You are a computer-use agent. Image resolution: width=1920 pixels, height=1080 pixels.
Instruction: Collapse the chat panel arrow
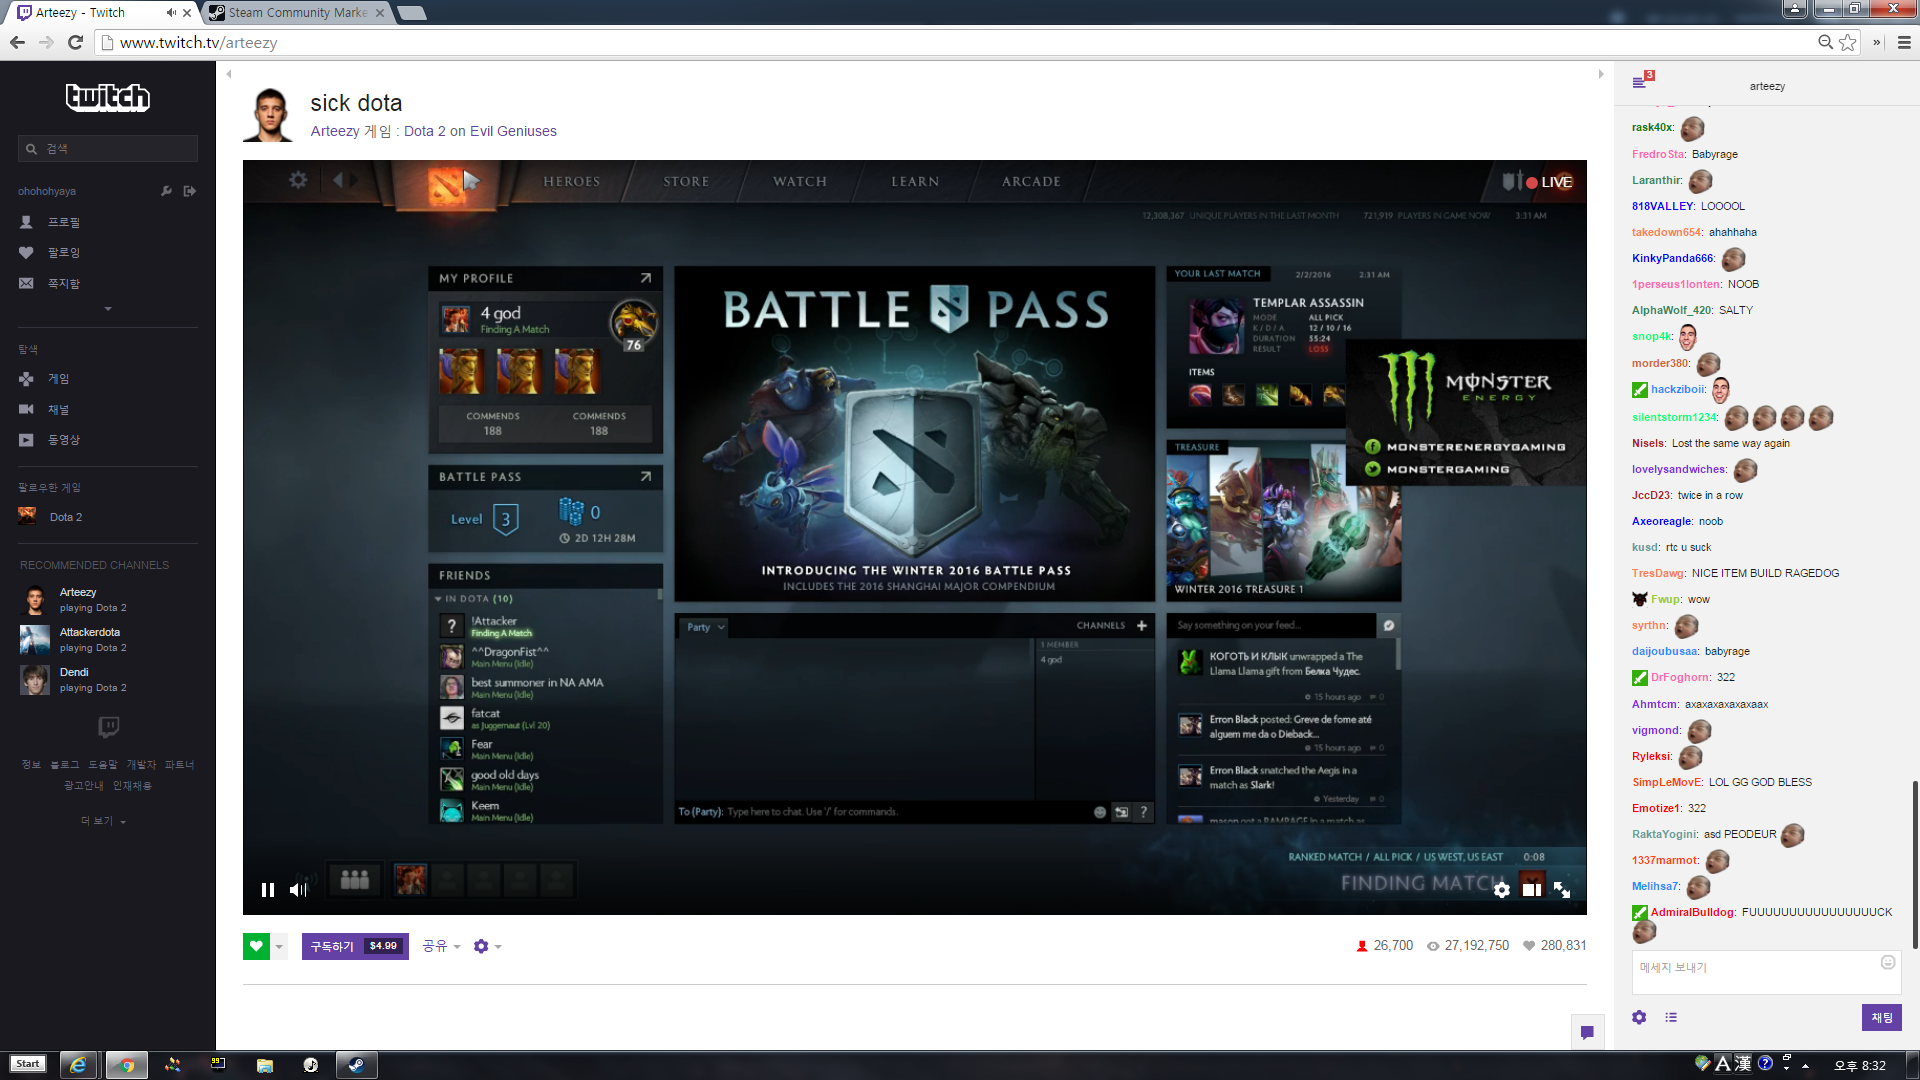1601,74
